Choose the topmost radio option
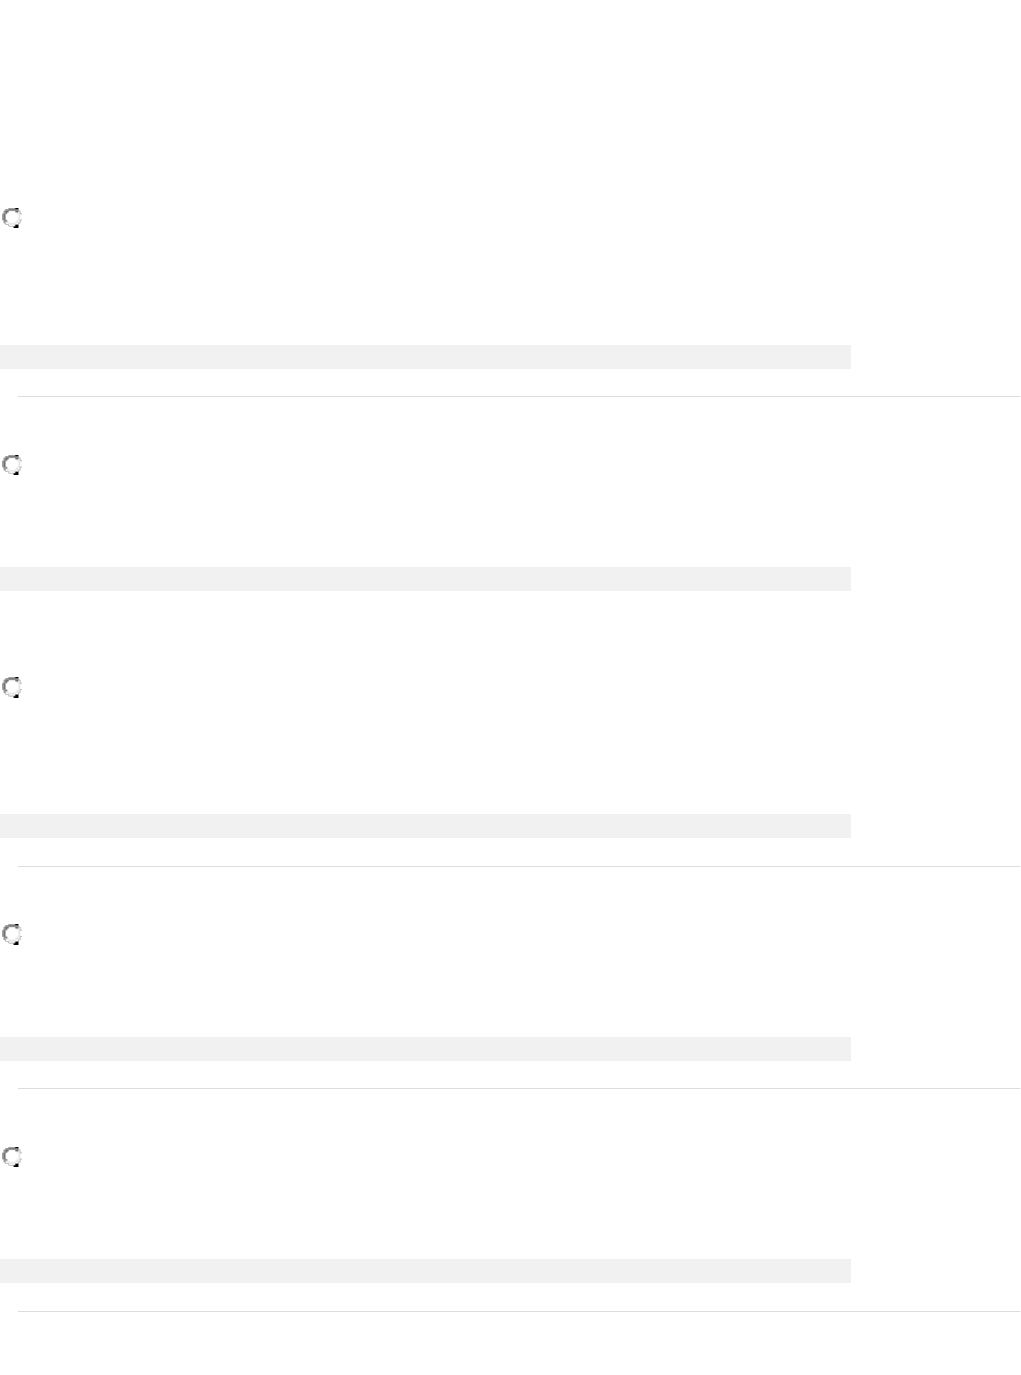The height and width of the screenshot is (1375, 1021). tap(12, 218)
